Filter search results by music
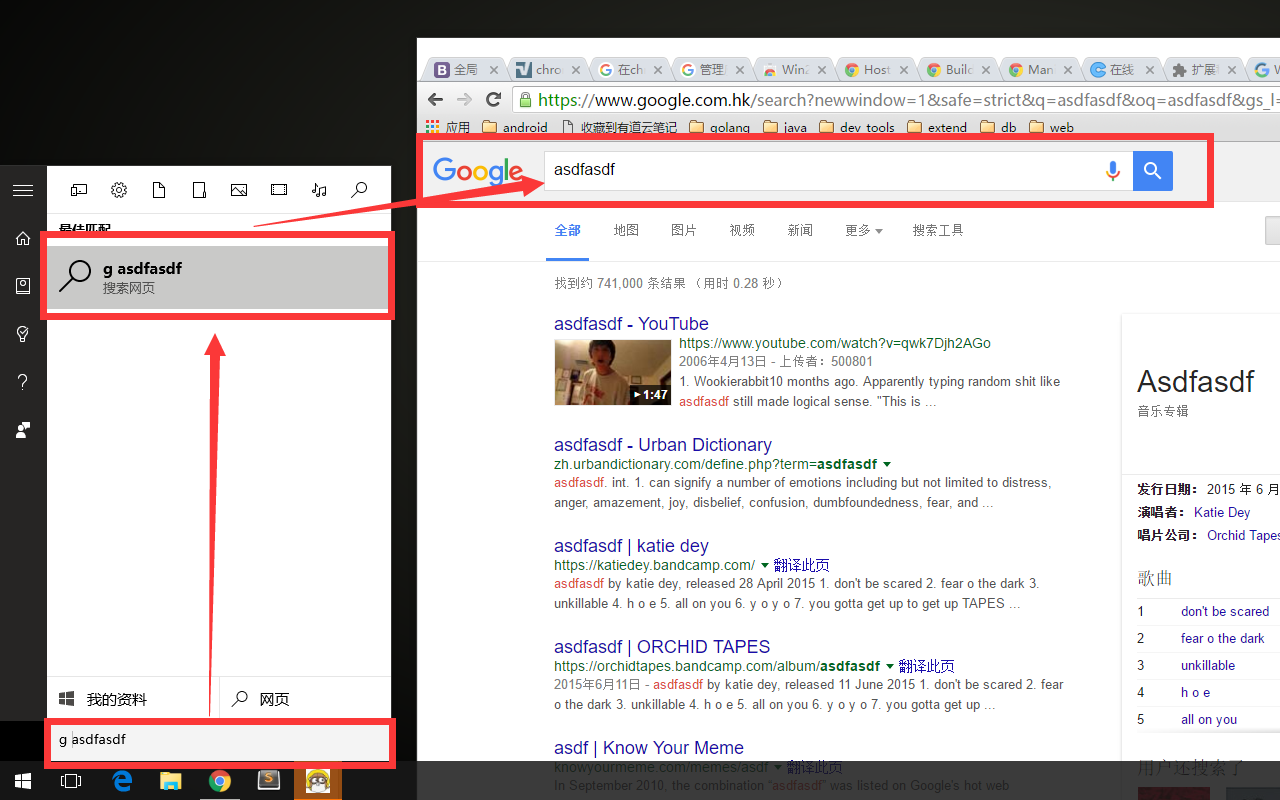Image resolution: width=1280 pixels, height=800 pixels. (x=319, y=190)
